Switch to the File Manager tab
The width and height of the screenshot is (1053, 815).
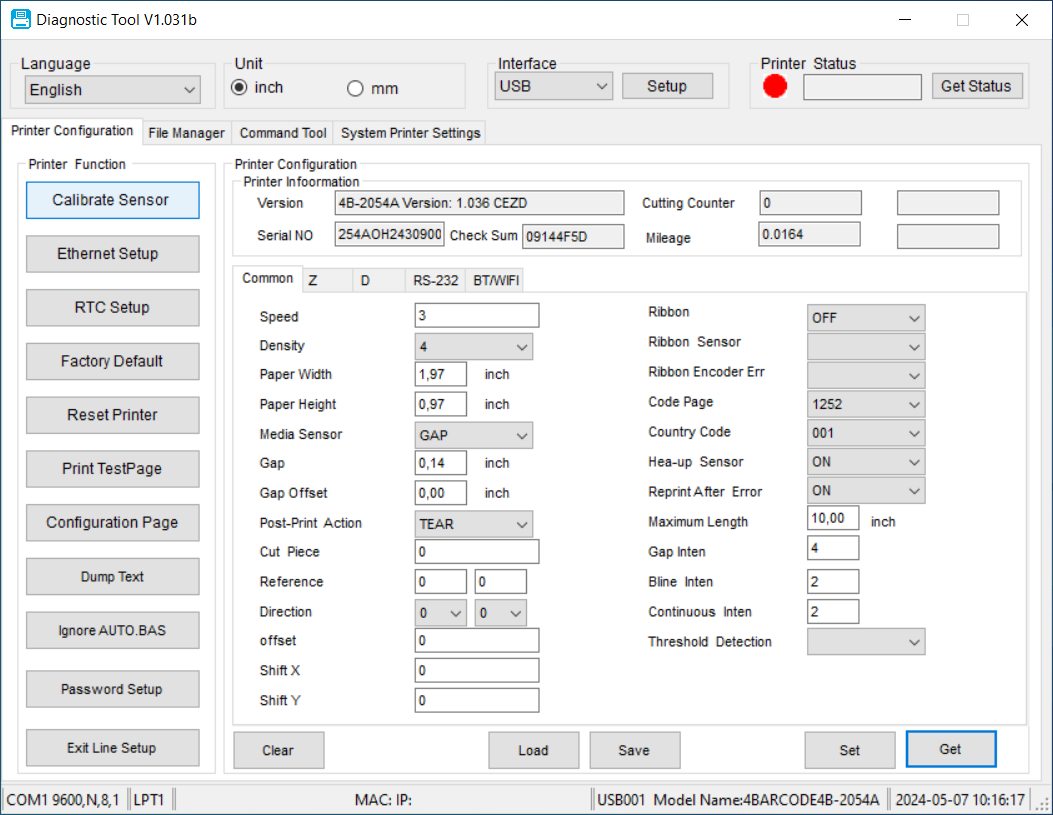(186, 133)
